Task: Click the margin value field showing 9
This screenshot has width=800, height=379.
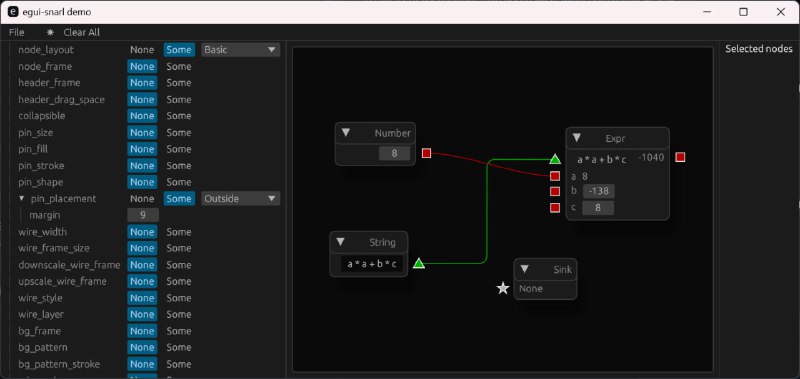Action: [x=143, y=215]
